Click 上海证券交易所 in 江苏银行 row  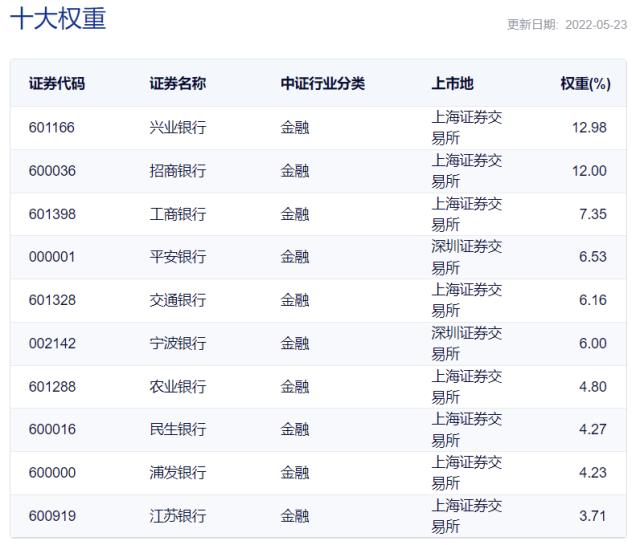click(467, 516)
